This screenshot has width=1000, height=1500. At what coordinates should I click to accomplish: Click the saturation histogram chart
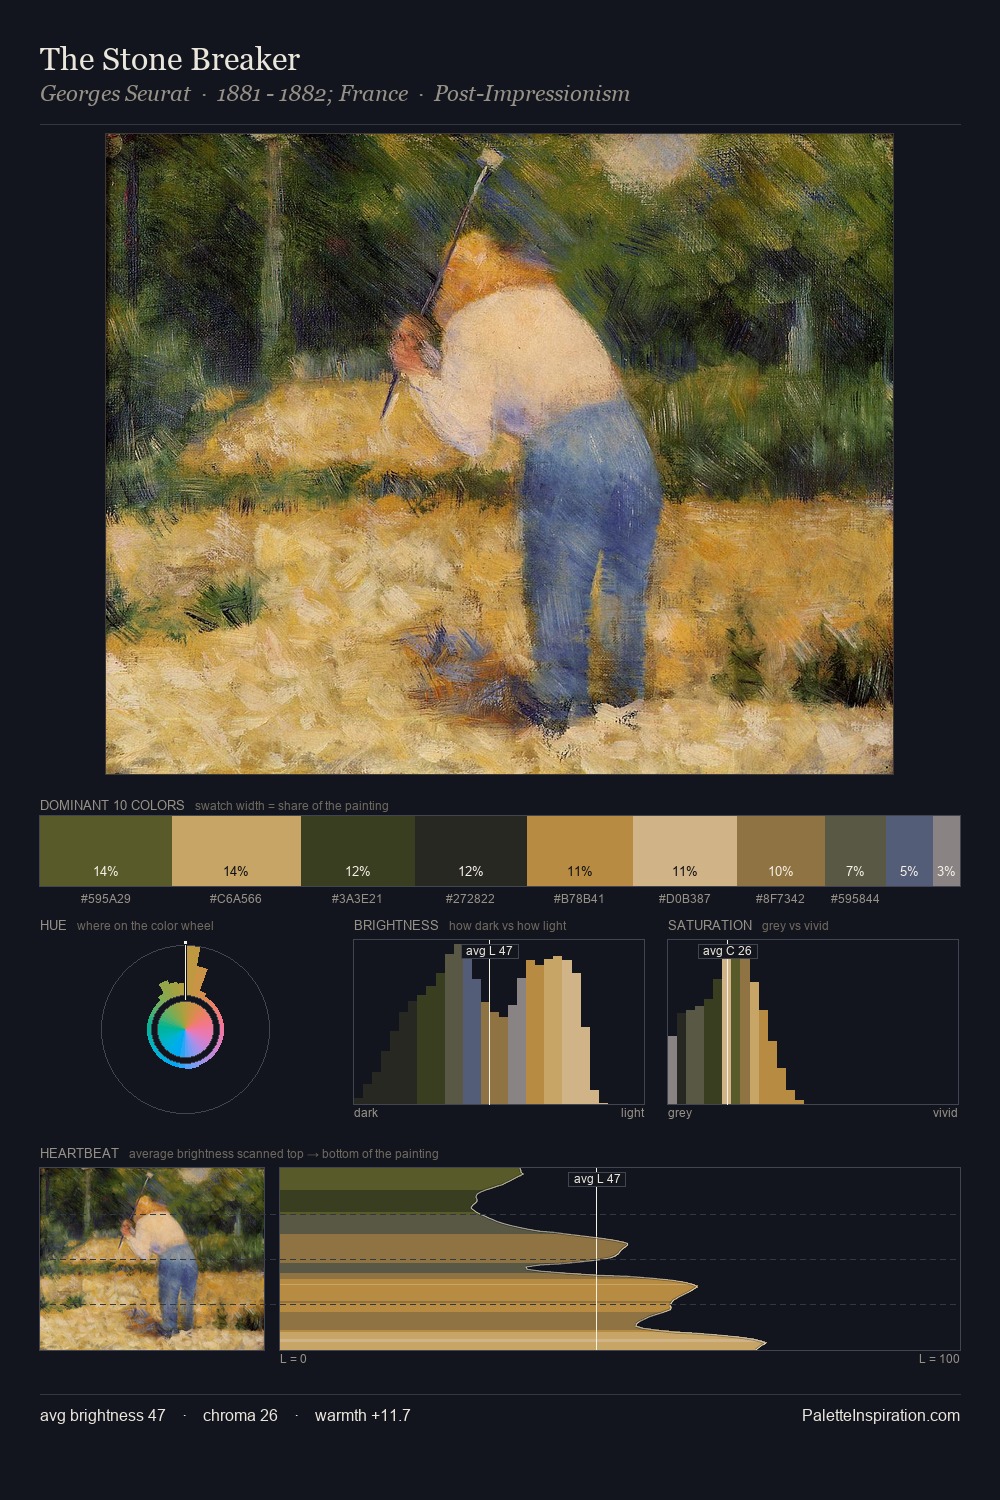[813, 1022]
